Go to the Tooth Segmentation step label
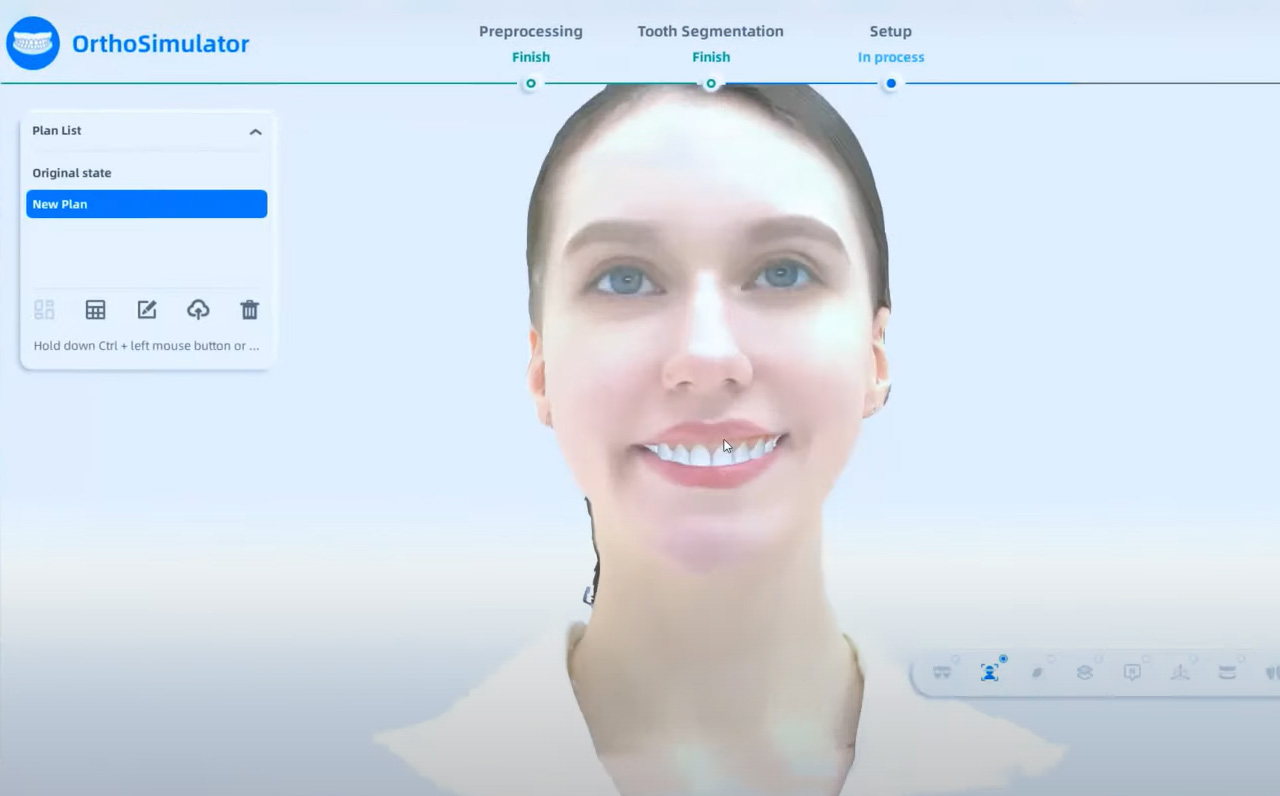This screenshot has width=1280, height=796. [711, 31]
